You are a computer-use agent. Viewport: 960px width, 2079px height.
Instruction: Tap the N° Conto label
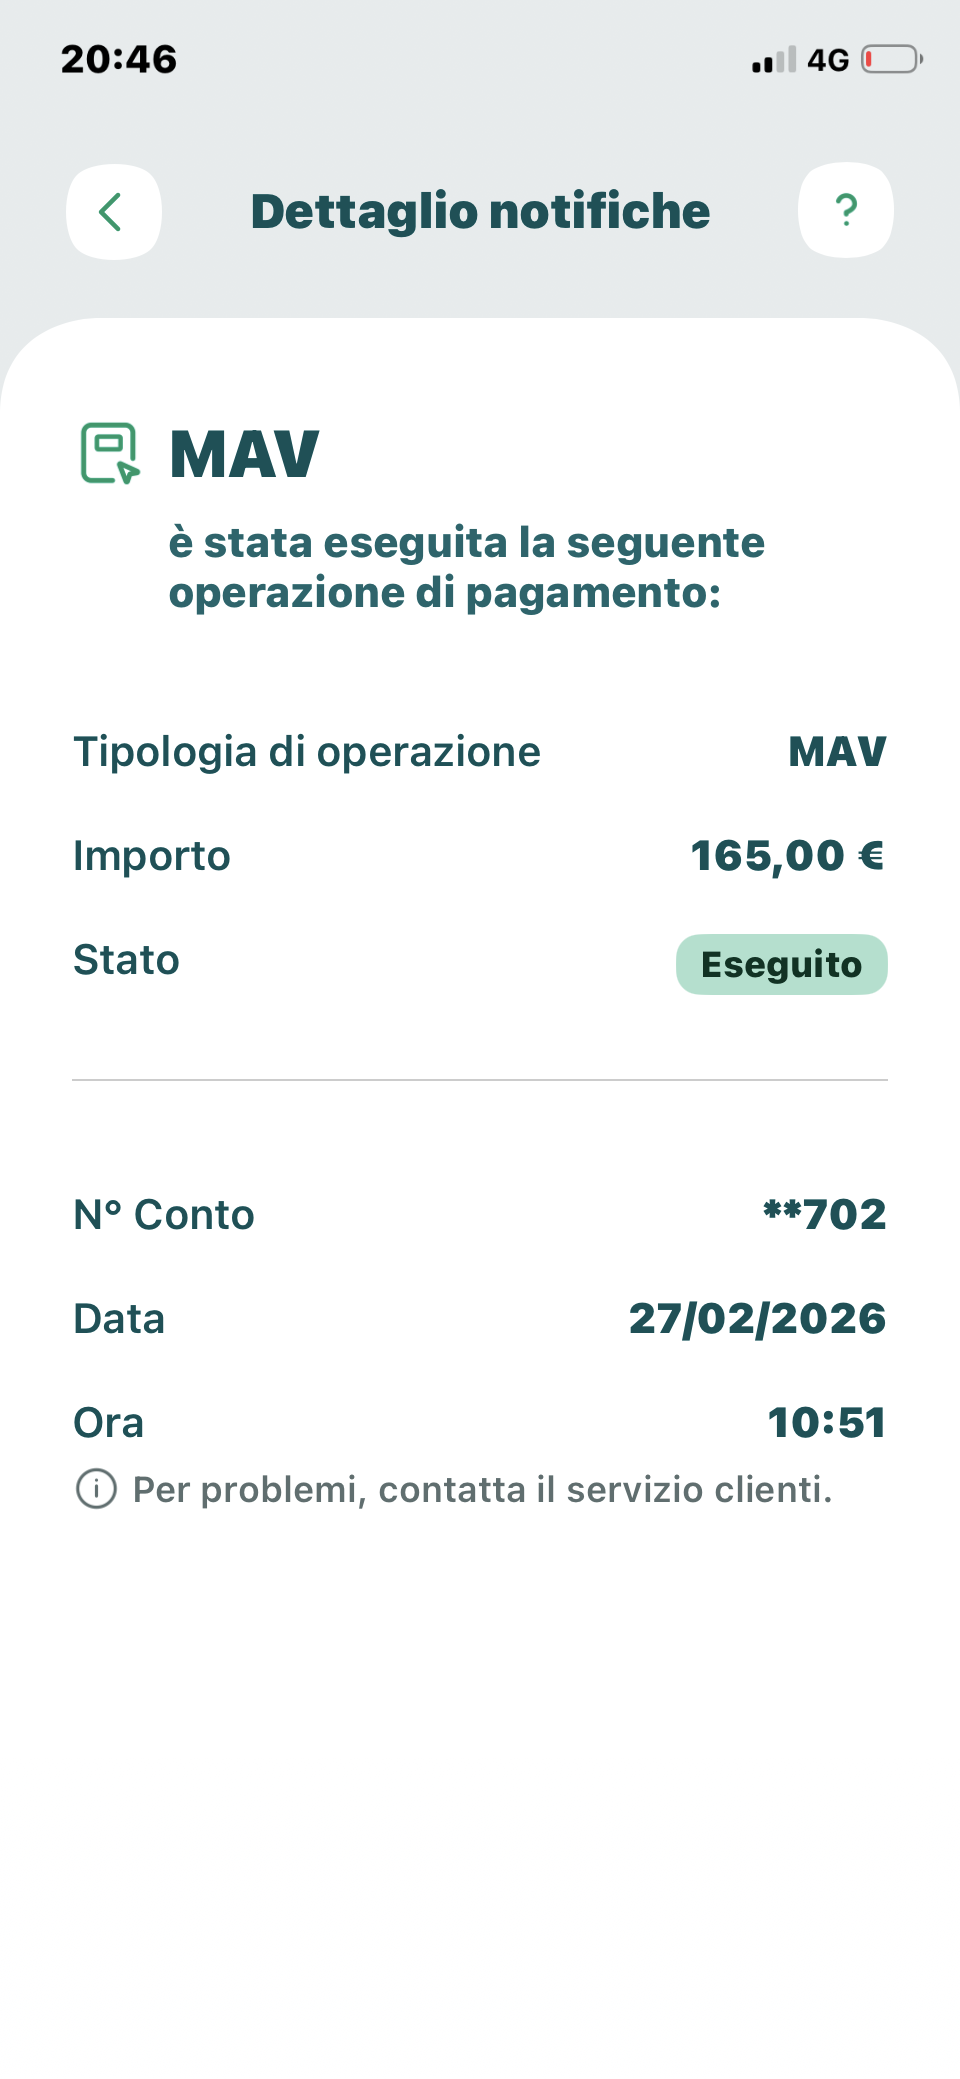(x=164, y=1215)
